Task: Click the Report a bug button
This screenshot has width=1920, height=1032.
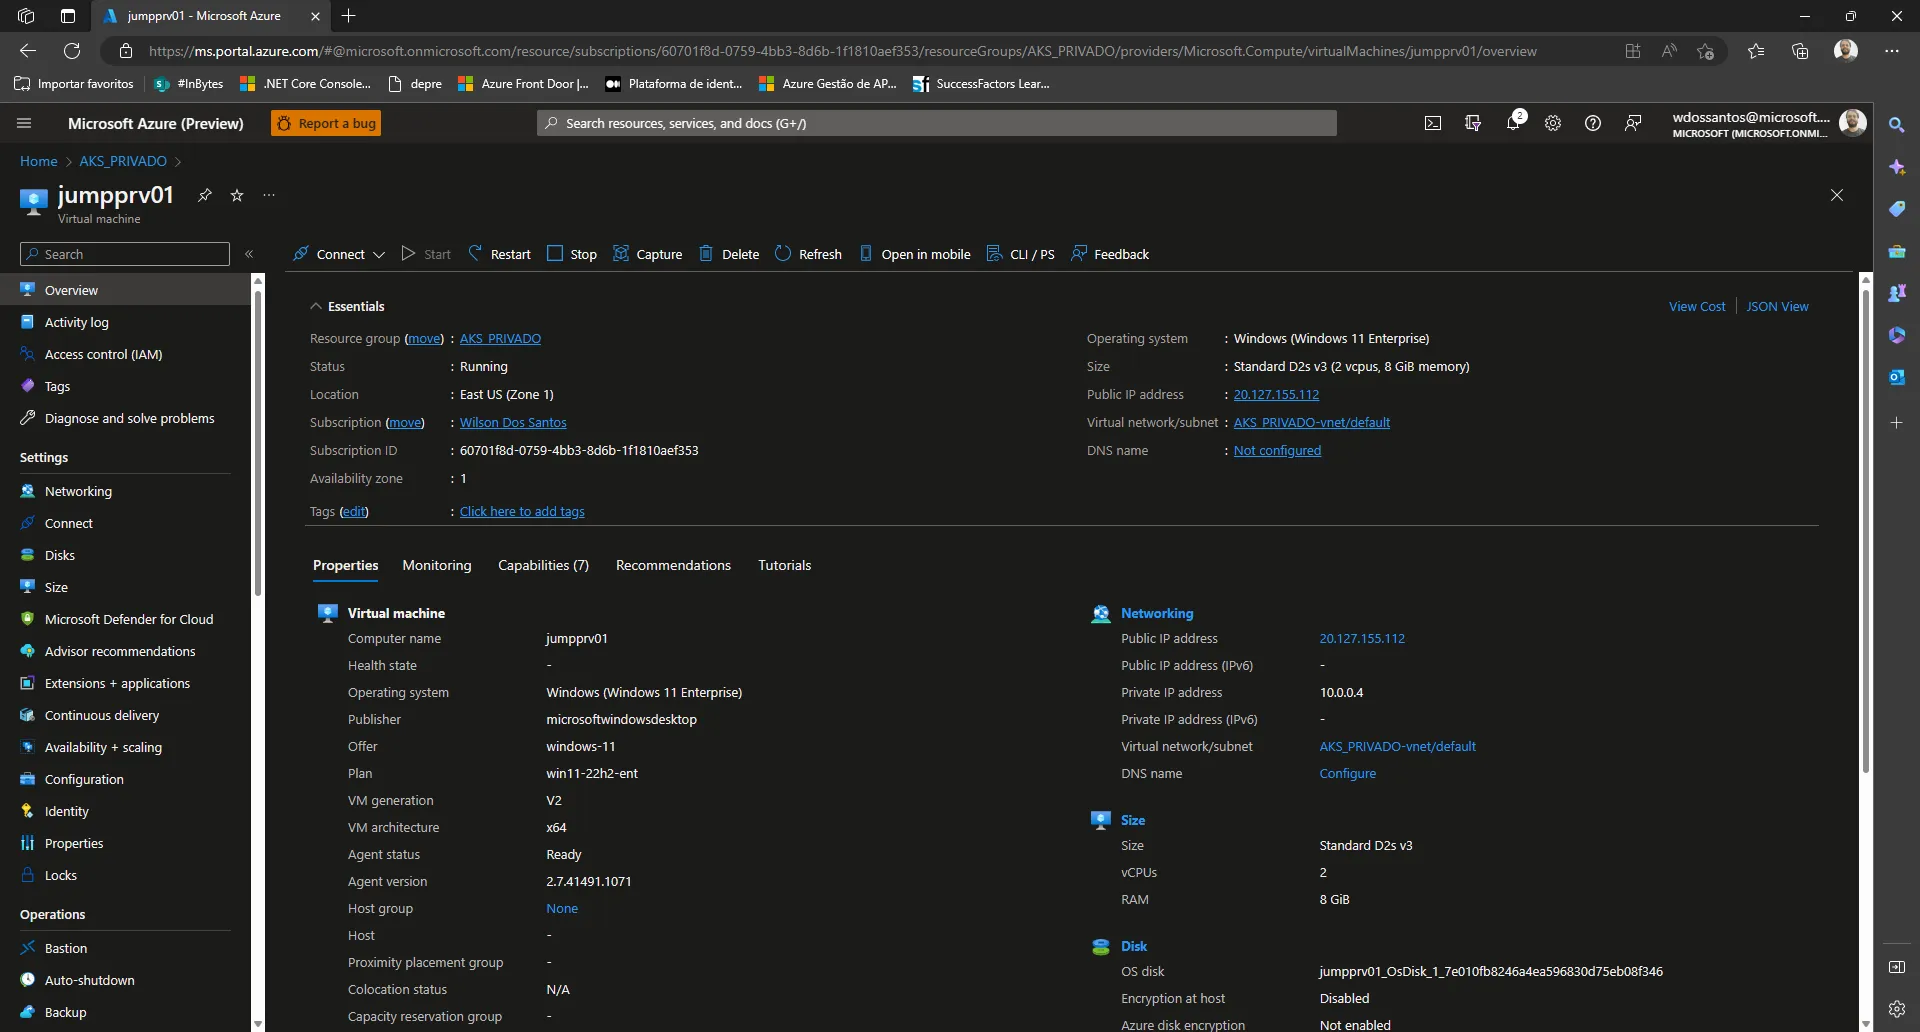Action: click(326, 123)
